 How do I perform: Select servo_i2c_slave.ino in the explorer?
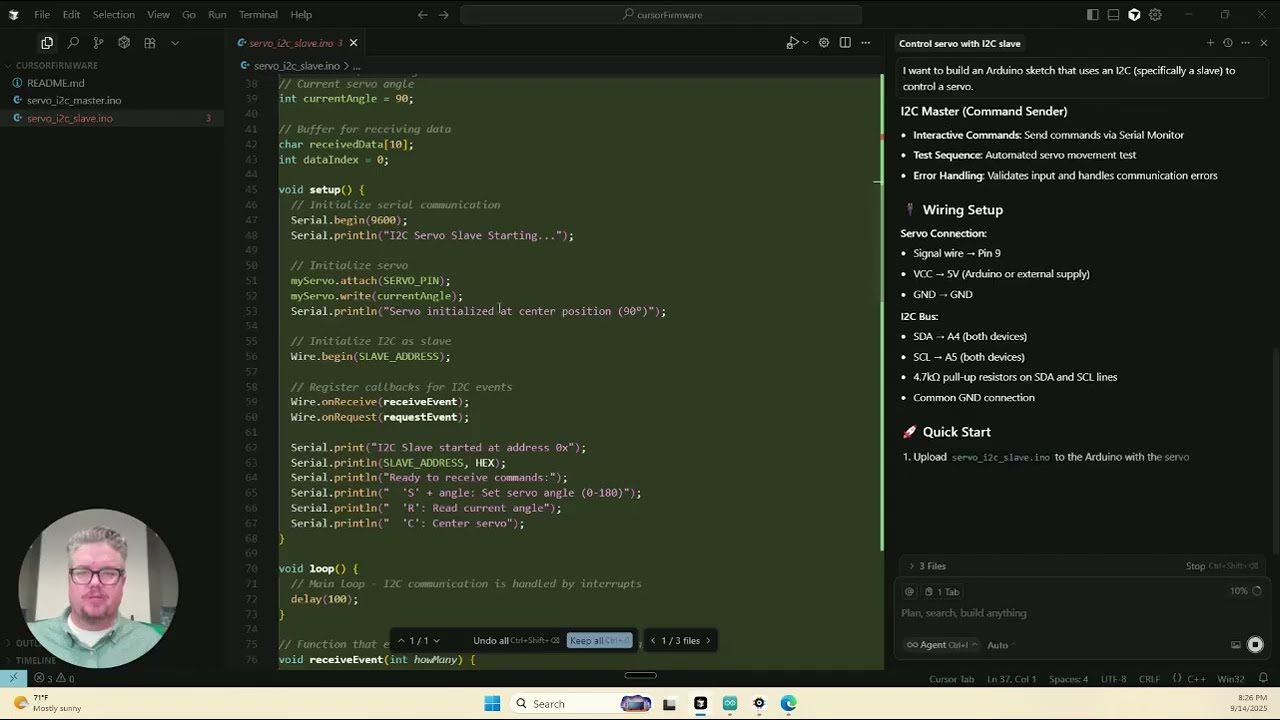pyautogui.click(x=70, y=118)
